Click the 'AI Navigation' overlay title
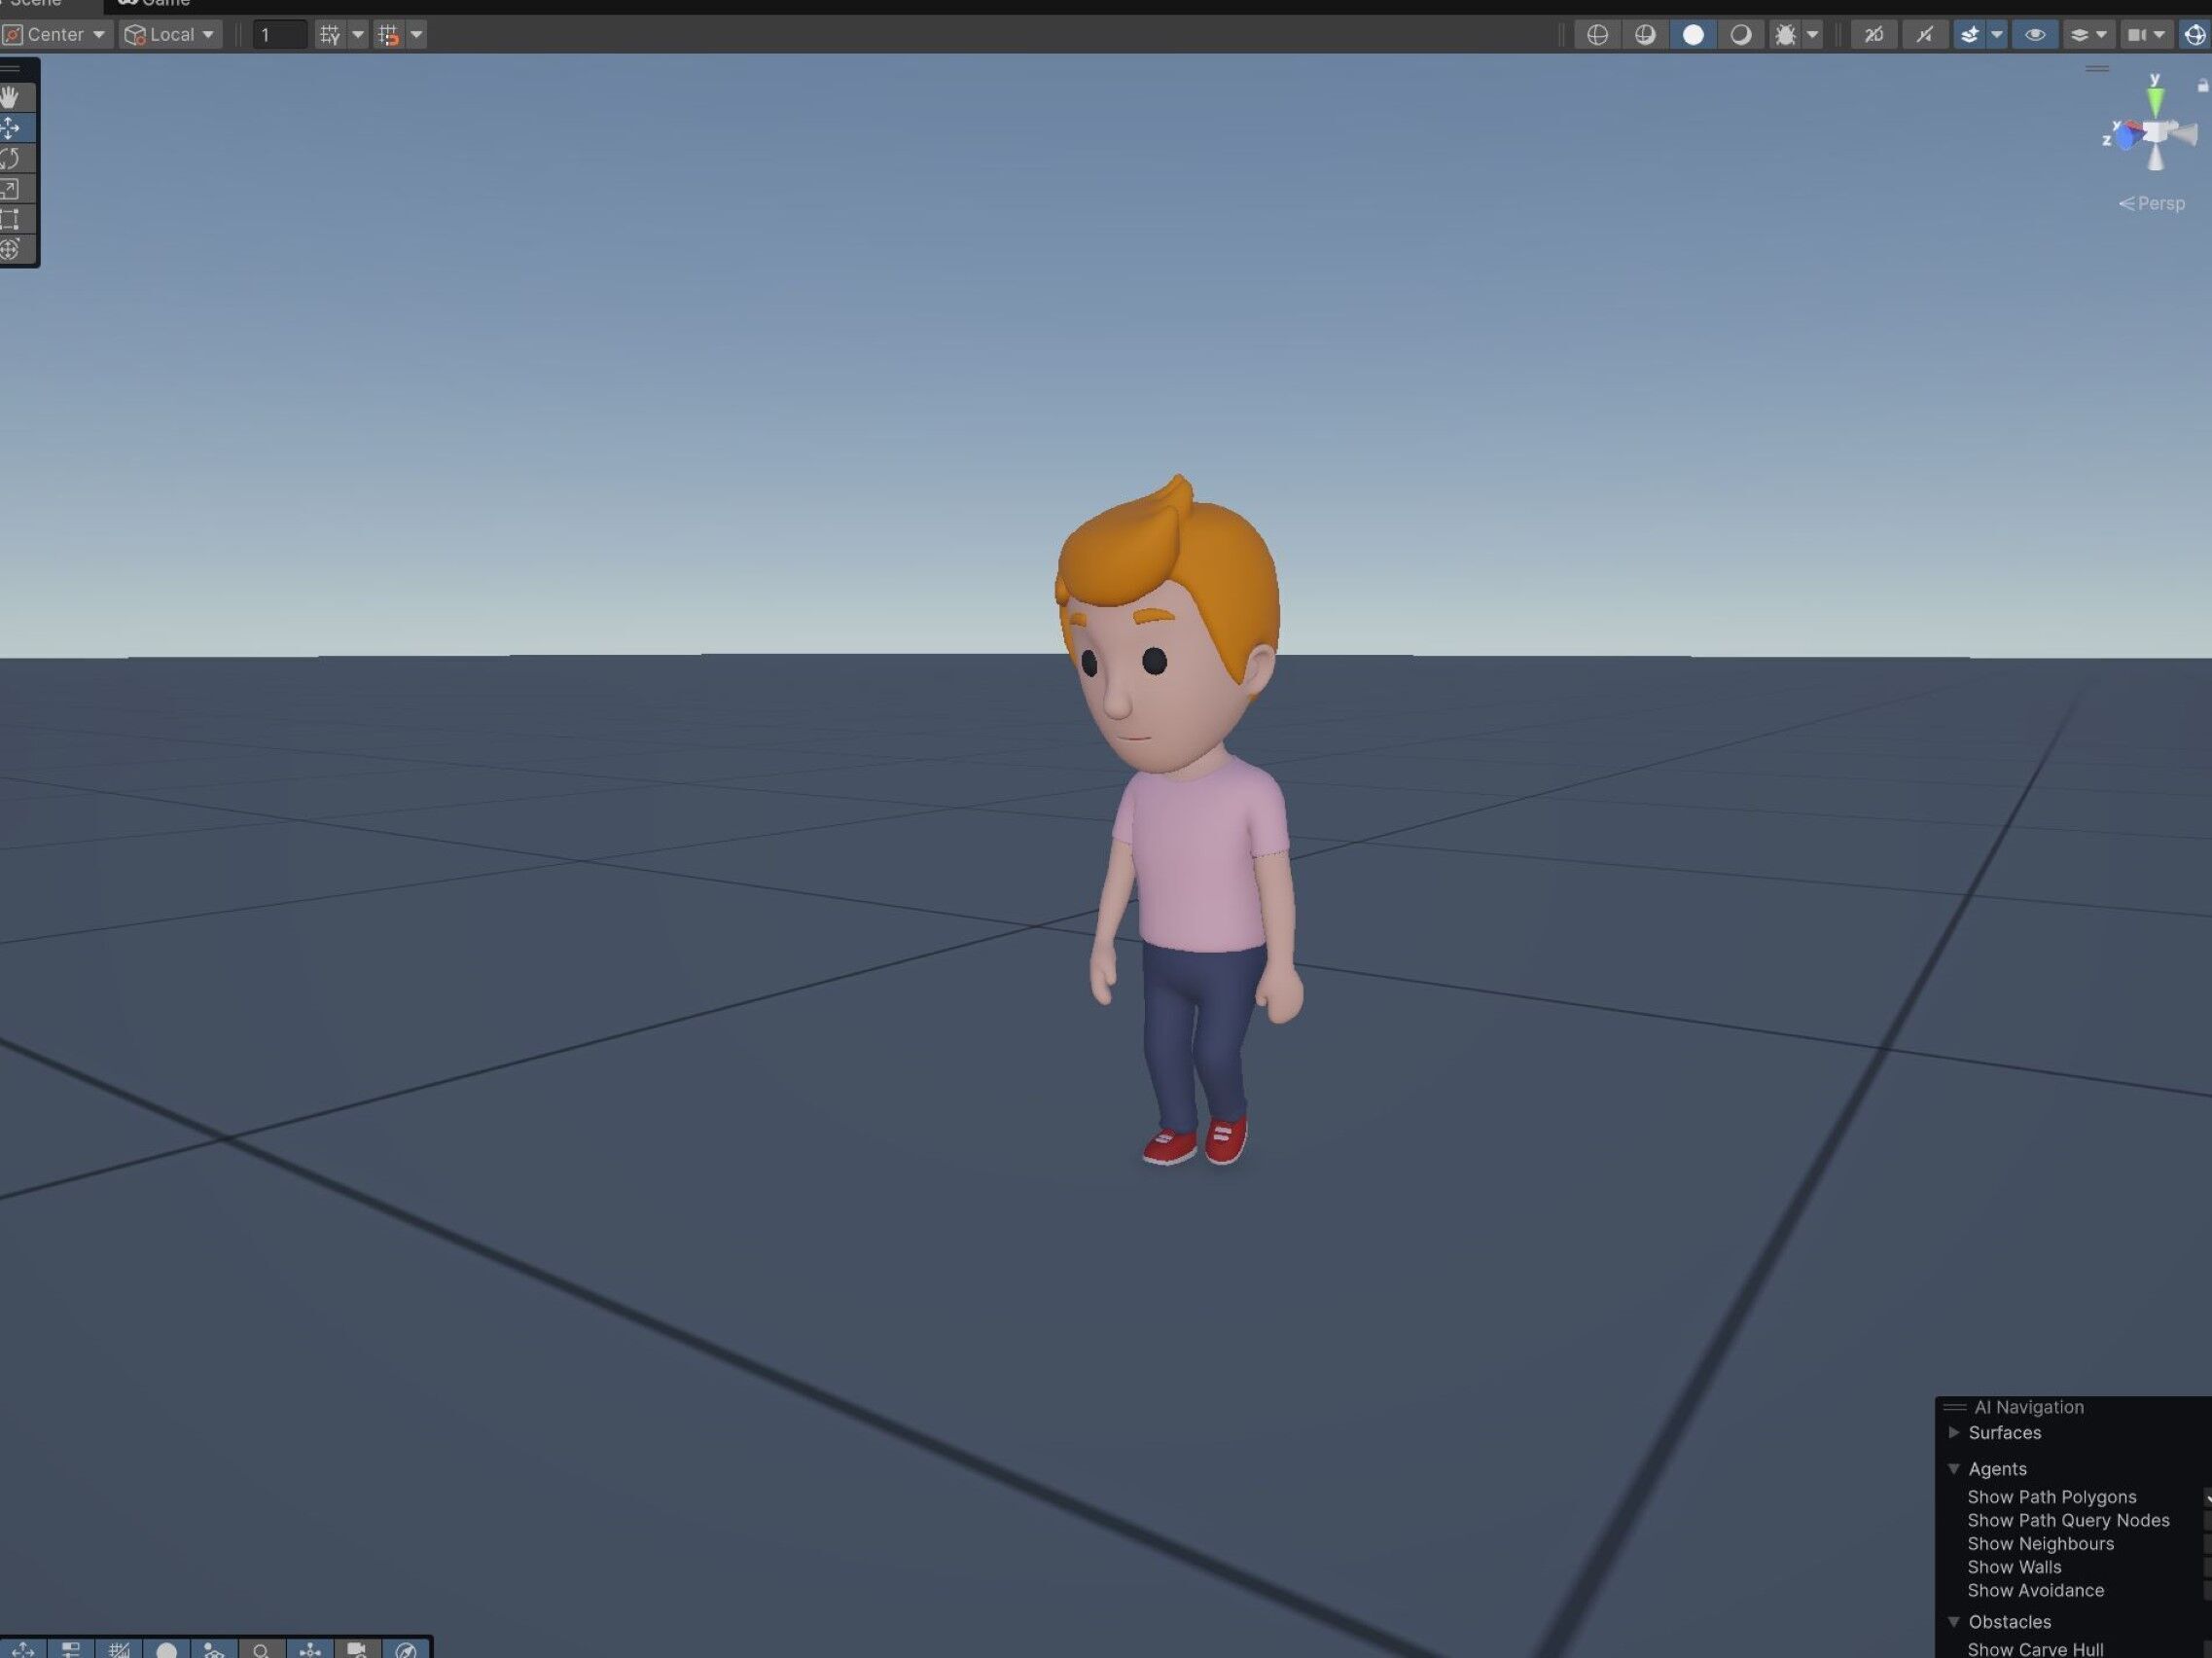 click(2029, 1407)
